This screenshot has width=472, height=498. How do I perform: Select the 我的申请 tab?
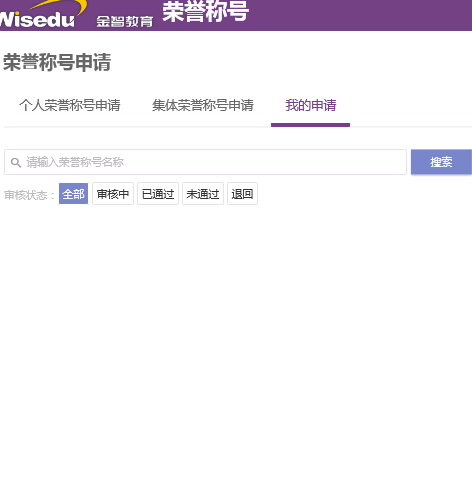311,105
